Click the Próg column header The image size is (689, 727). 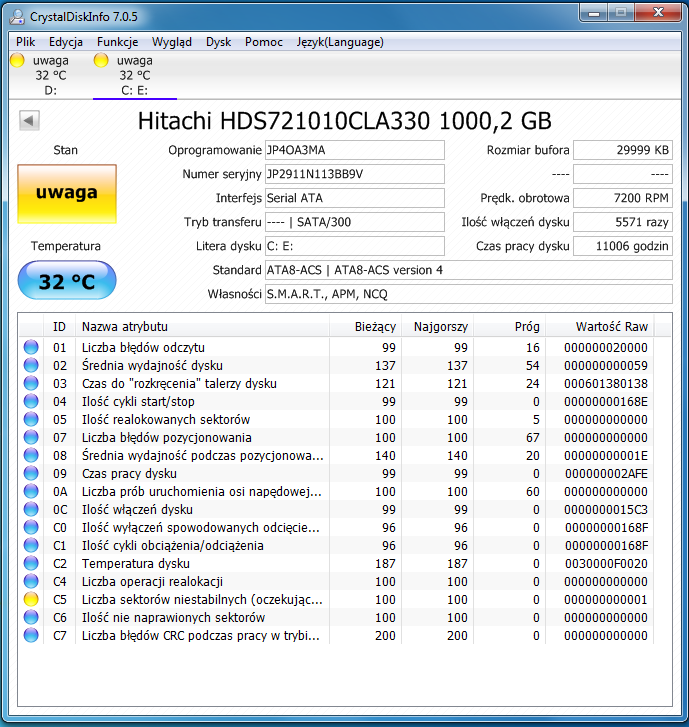point(510,327)
